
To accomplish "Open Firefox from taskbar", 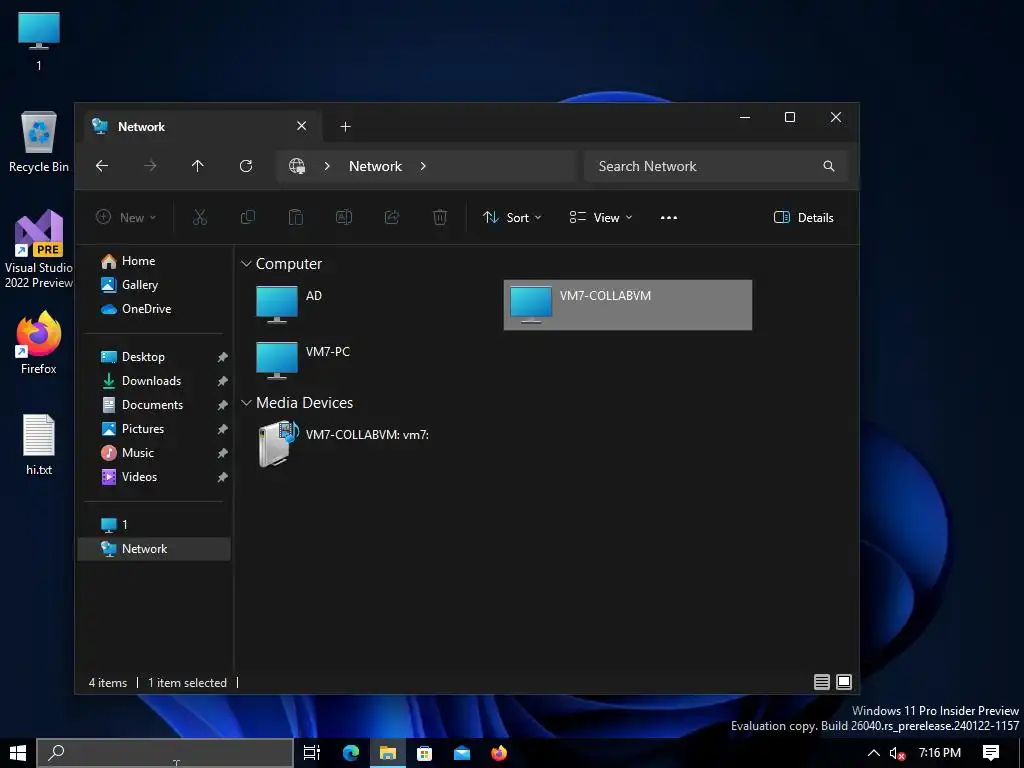I will click(x=499, y=753).
